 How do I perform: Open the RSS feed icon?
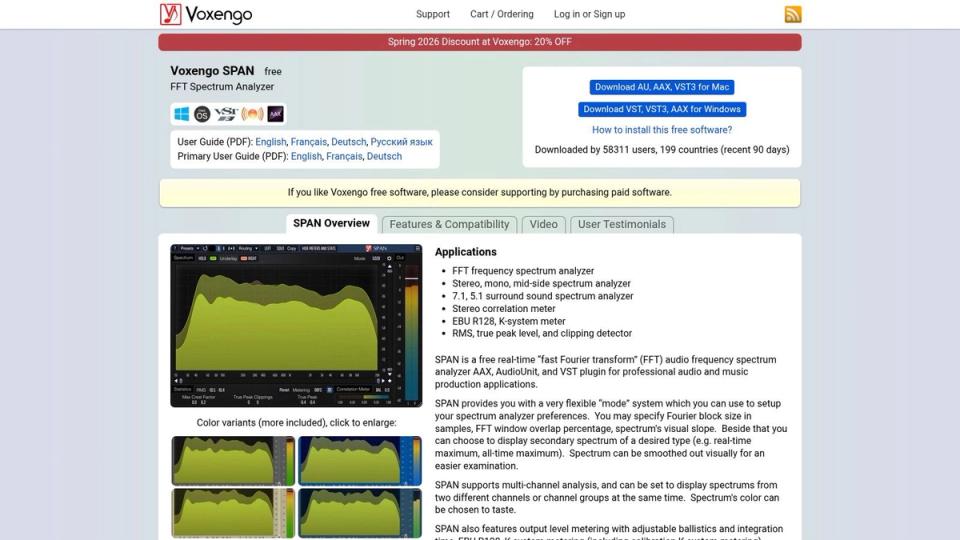pos(793,14)
